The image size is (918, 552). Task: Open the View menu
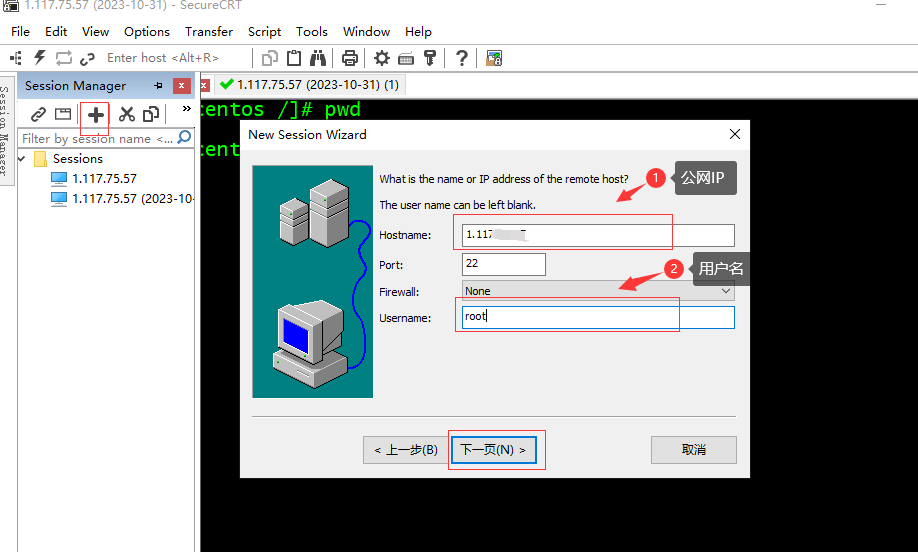point(95,32)
